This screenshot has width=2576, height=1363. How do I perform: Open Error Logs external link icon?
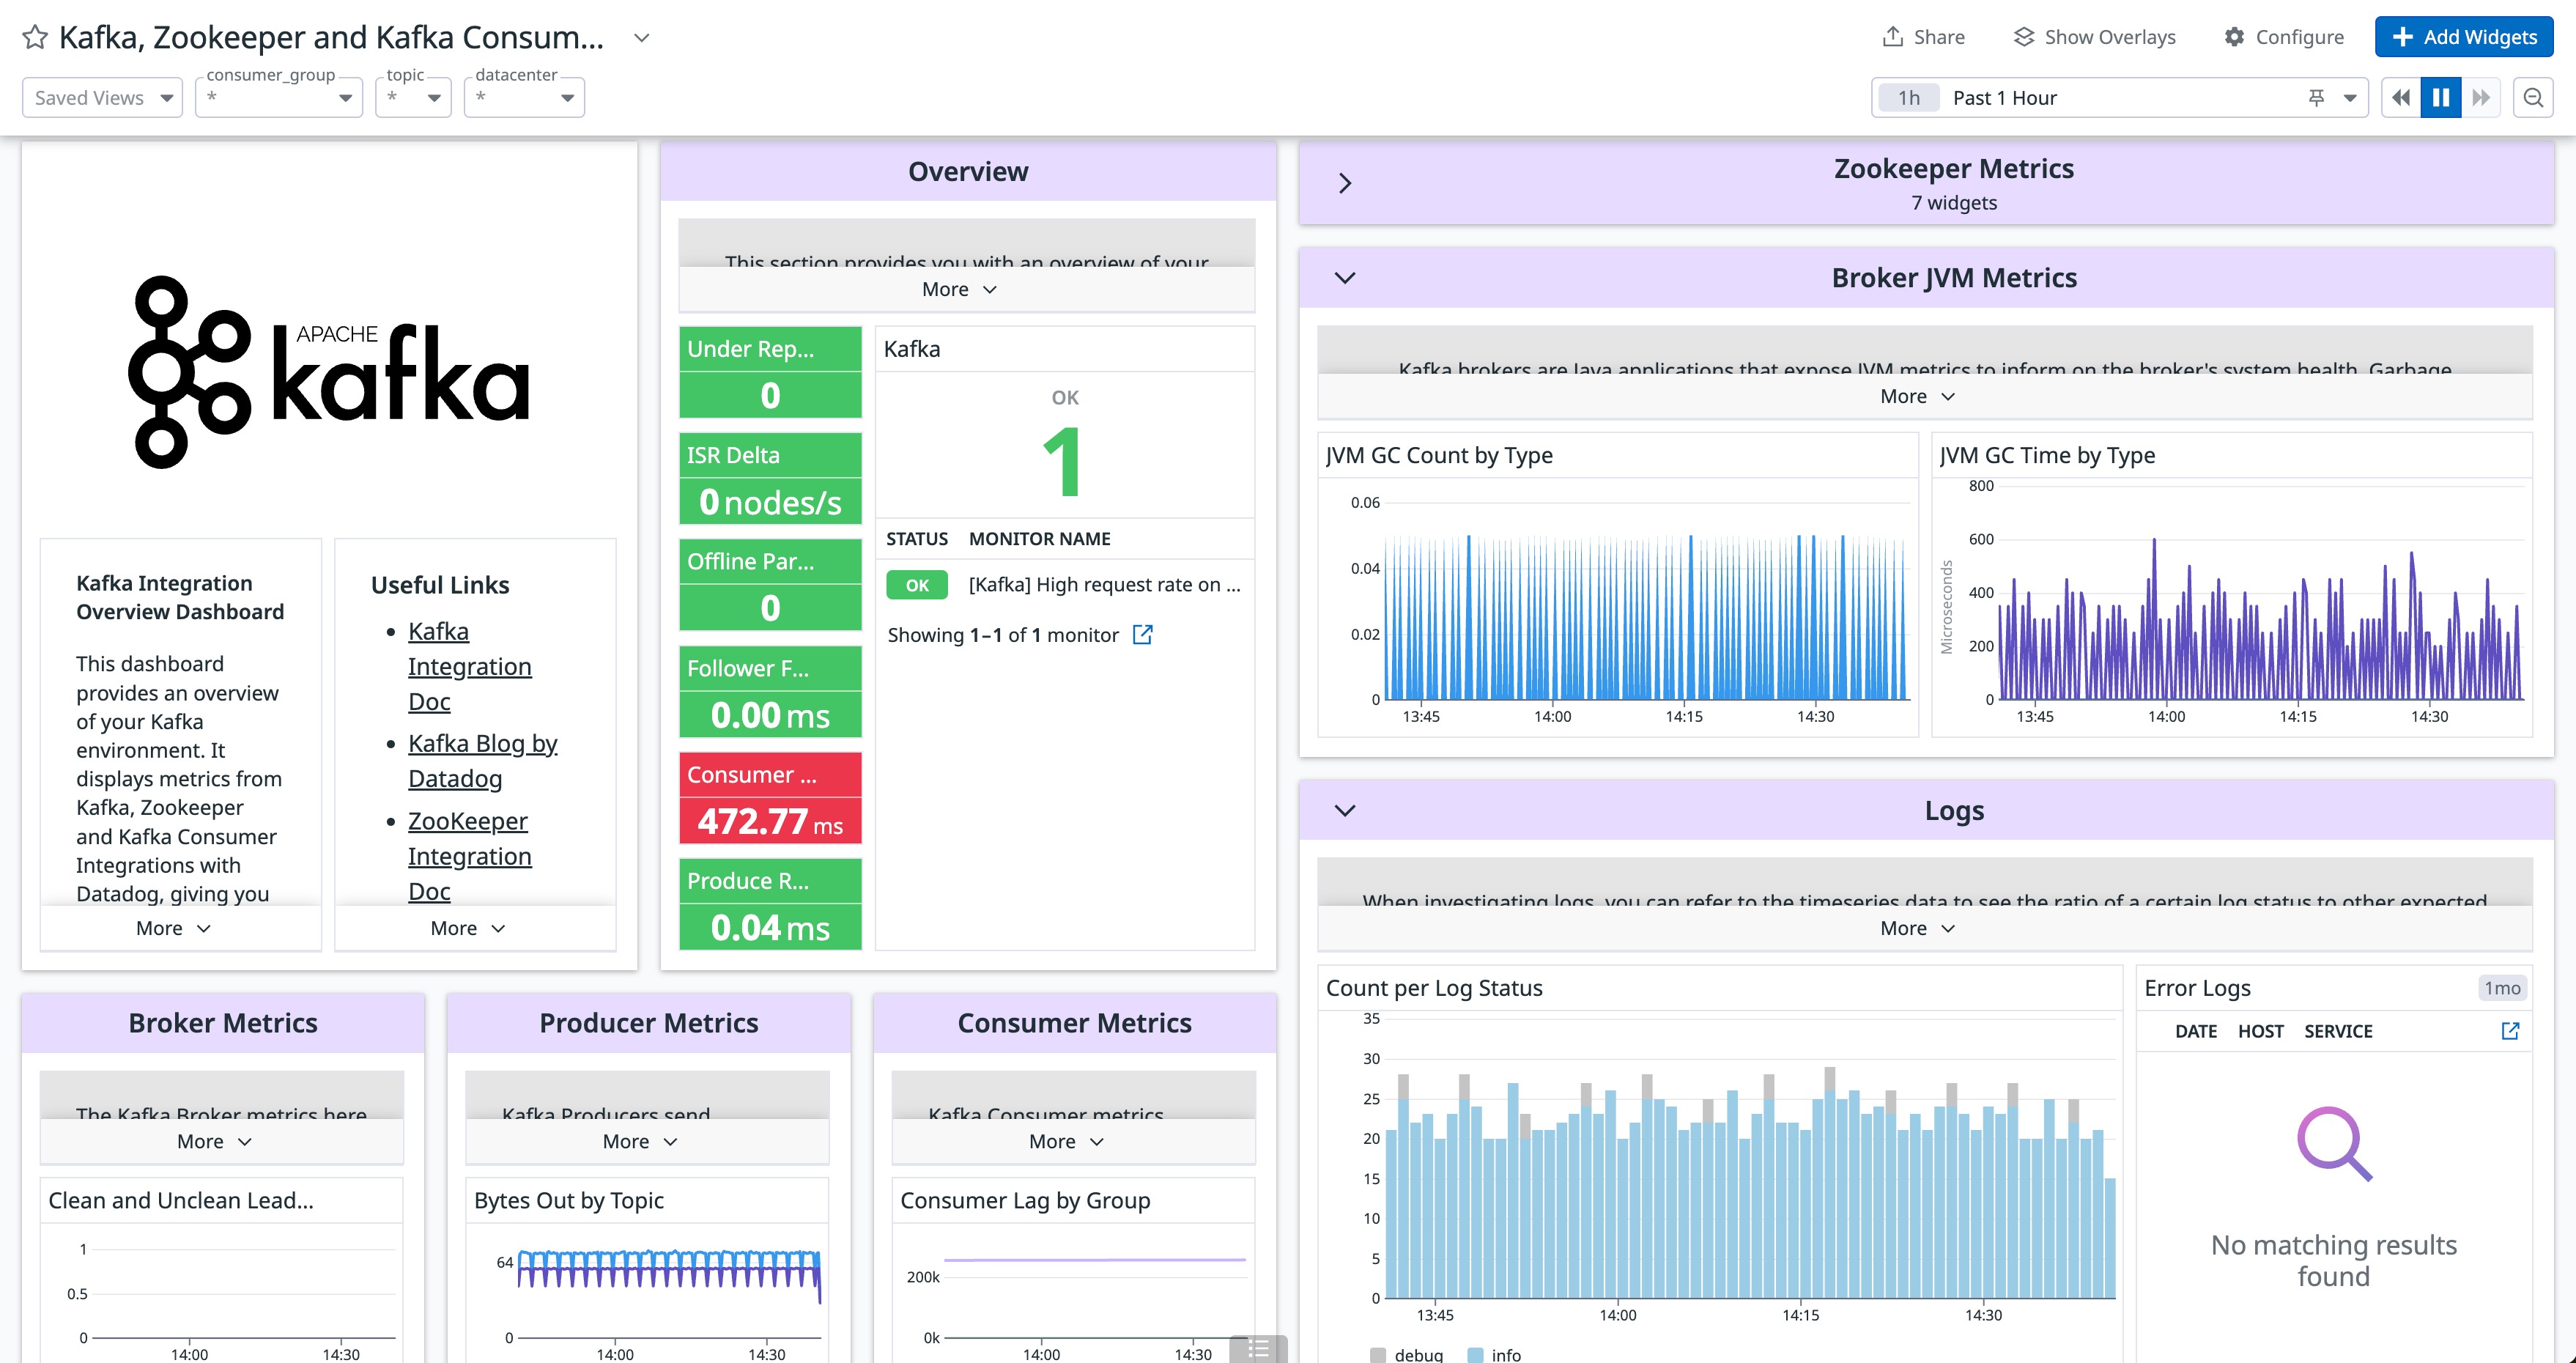(2510, 1031)
